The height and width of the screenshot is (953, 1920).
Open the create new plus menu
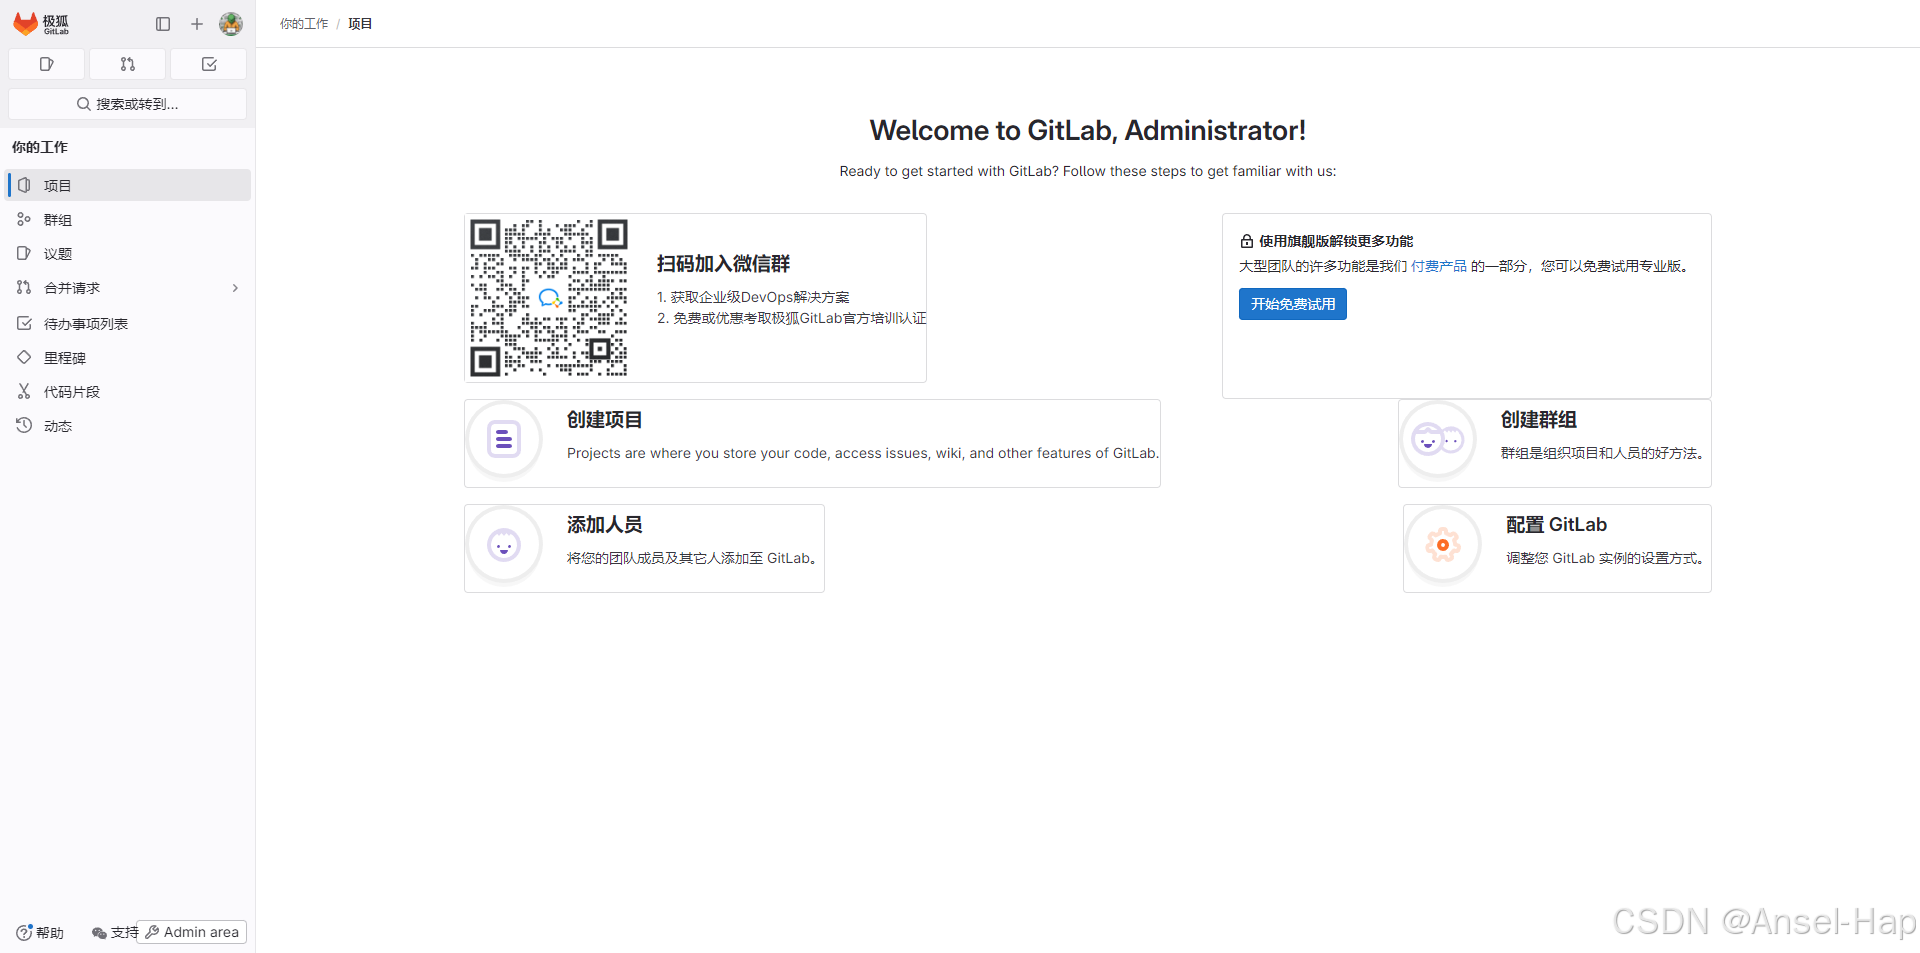click(x=197, y=24)
